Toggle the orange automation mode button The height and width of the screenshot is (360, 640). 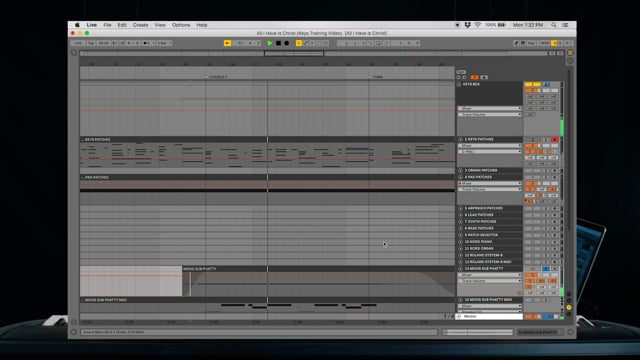474,77
